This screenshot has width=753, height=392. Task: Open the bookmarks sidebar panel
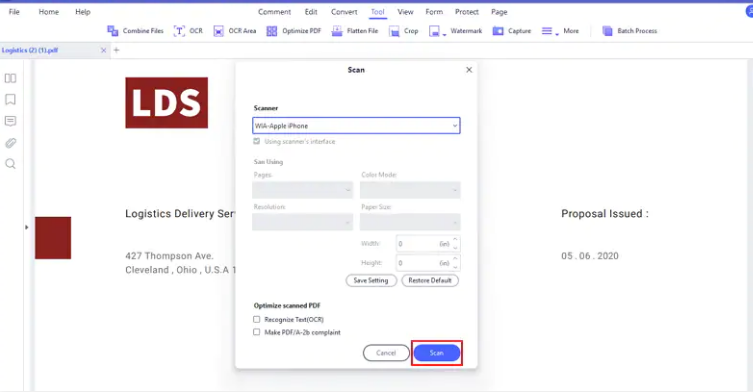point(11,99)
